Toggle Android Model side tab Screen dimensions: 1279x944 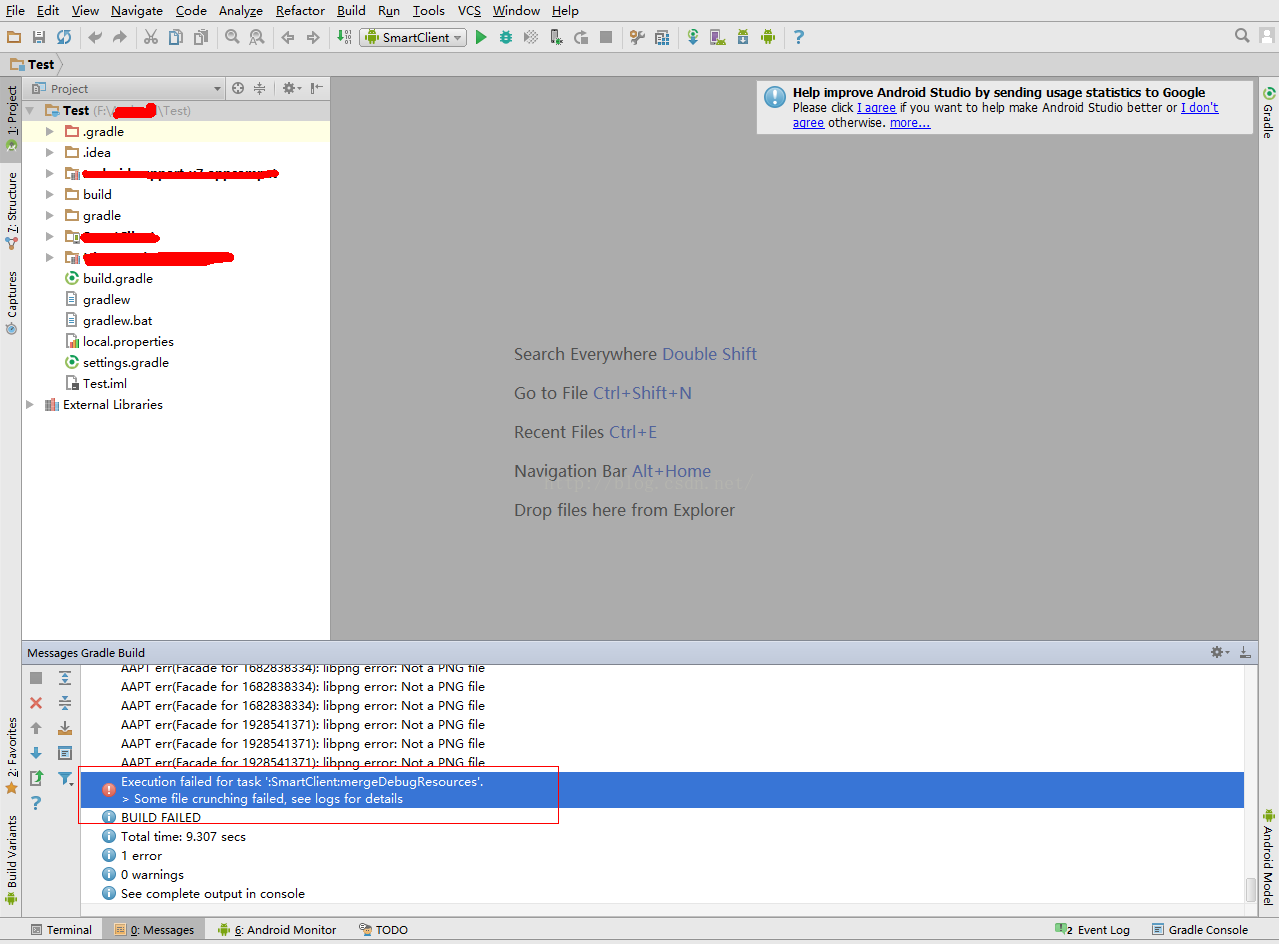click(x=1268, y=857)
